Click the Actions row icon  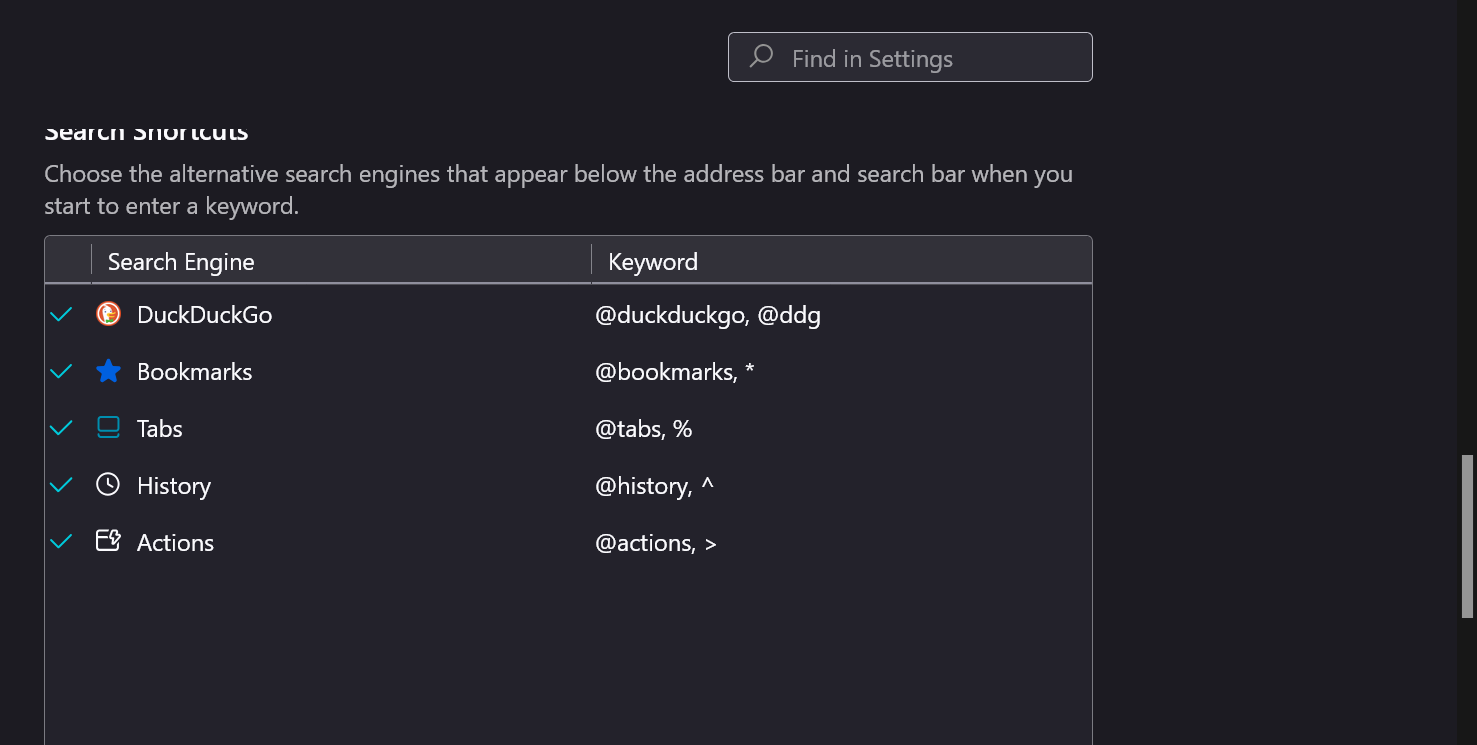108,542
